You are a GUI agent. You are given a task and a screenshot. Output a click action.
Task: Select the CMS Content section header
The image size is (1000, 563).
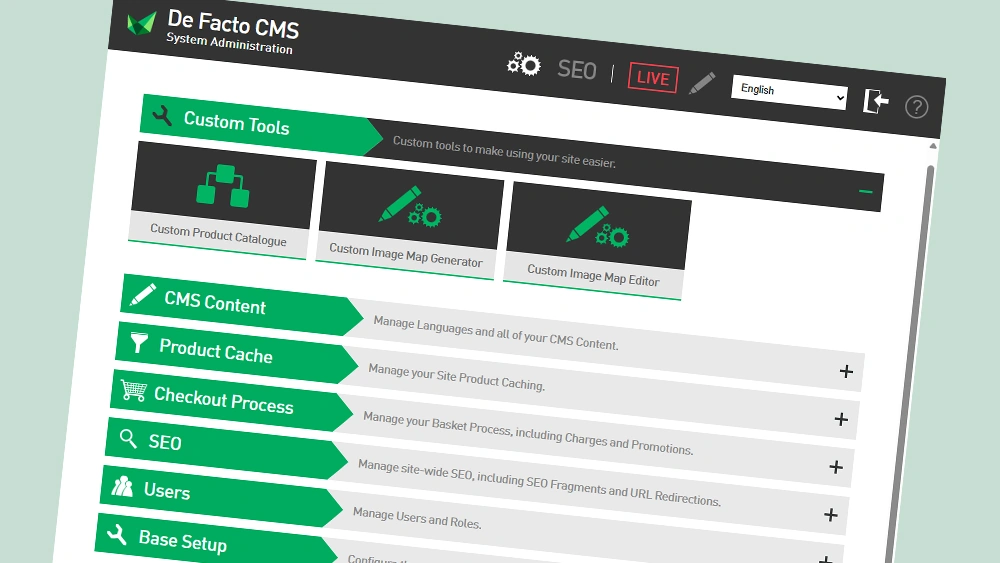pos(241,304)
